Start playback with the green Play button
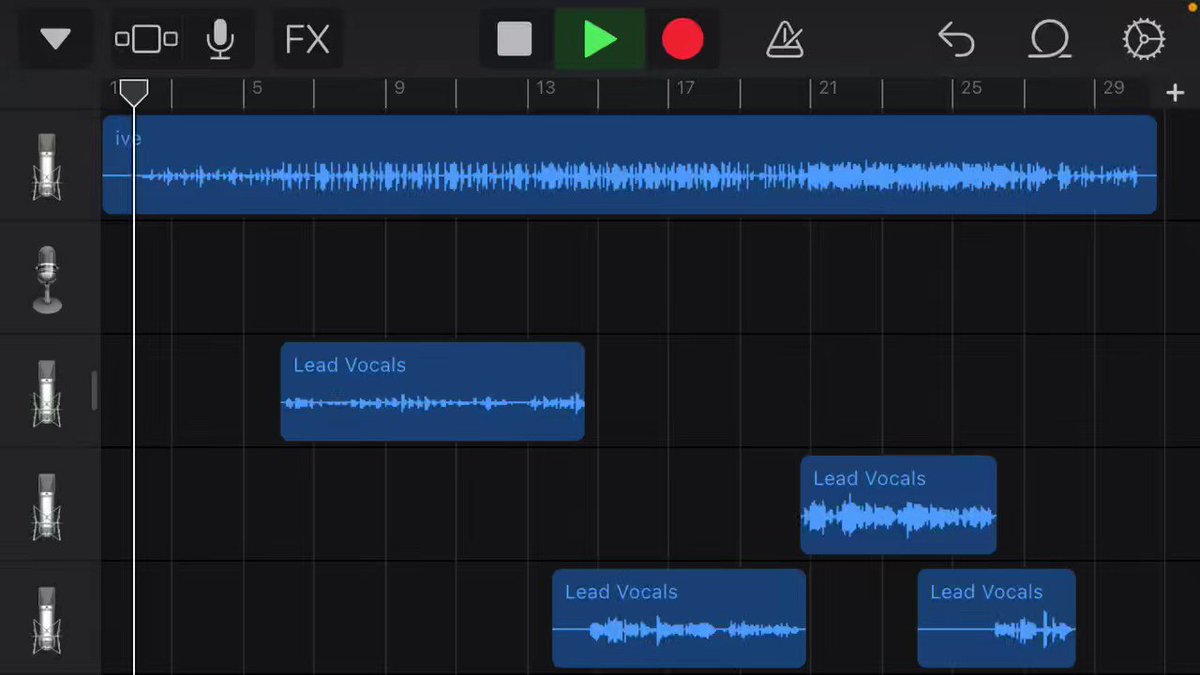Viewport: 1200px width, 675px height. (x=600, y=40)
